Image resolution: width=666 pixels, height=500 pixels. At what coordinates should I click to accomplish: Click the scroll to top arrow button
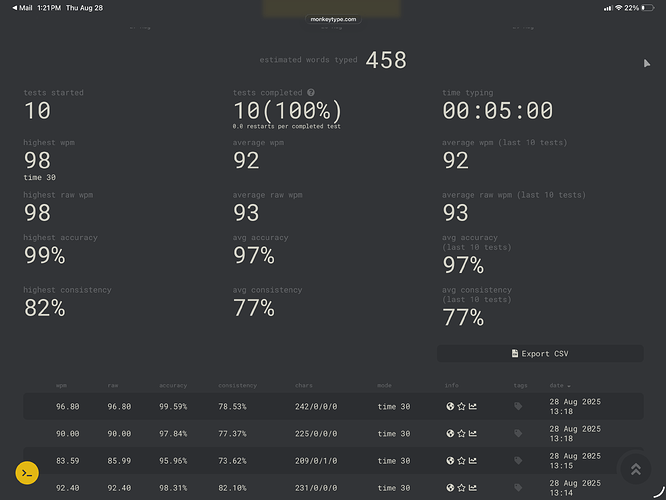point(635,469)
